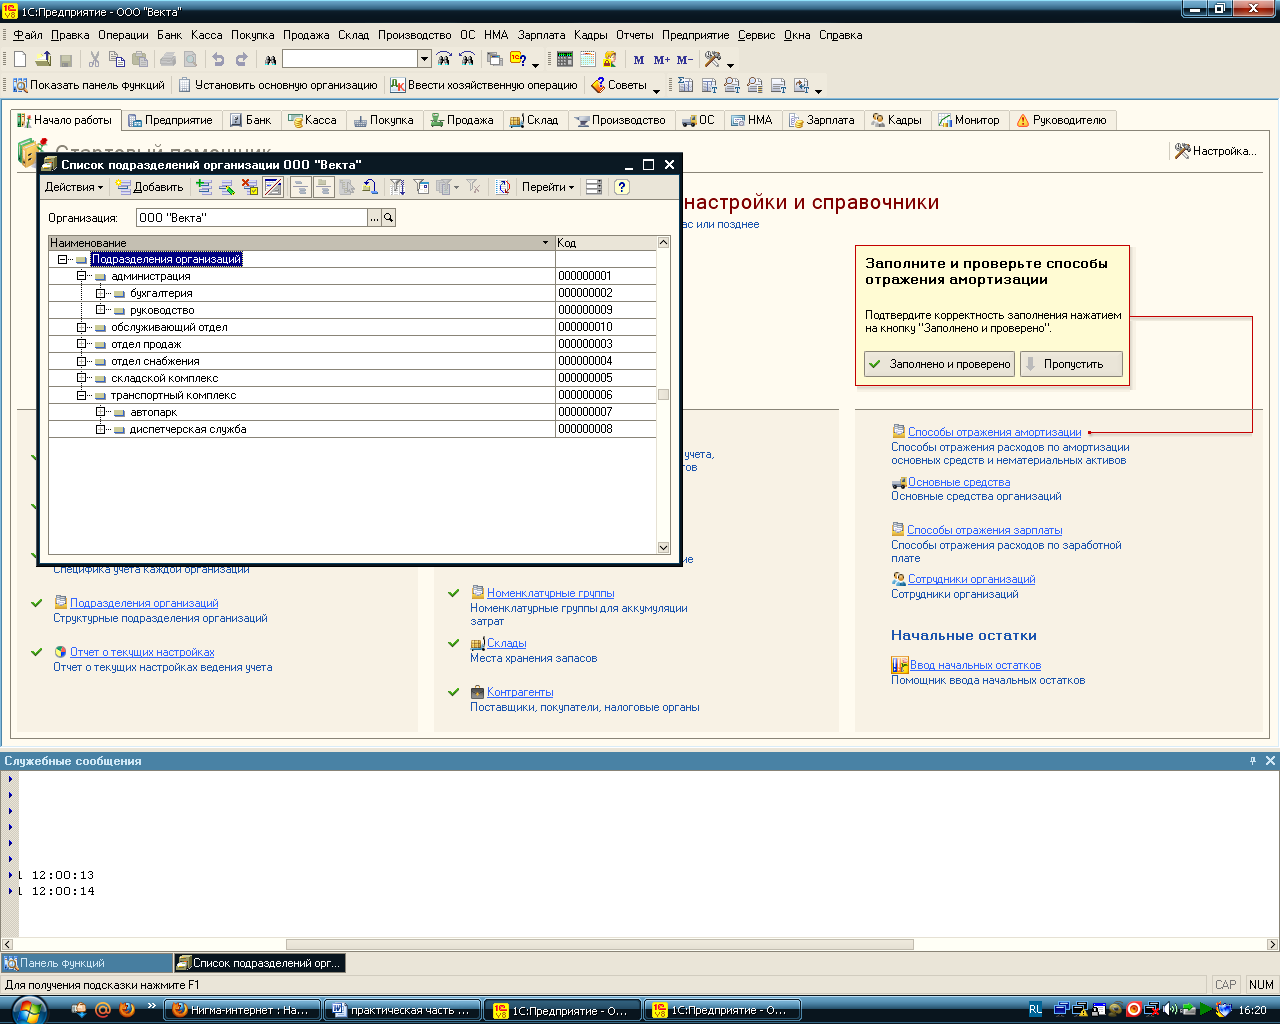The width and height of the screenshot is (1280, 1024).
Task: Click Filter and sort funnel icon
Action: point(397,187)
